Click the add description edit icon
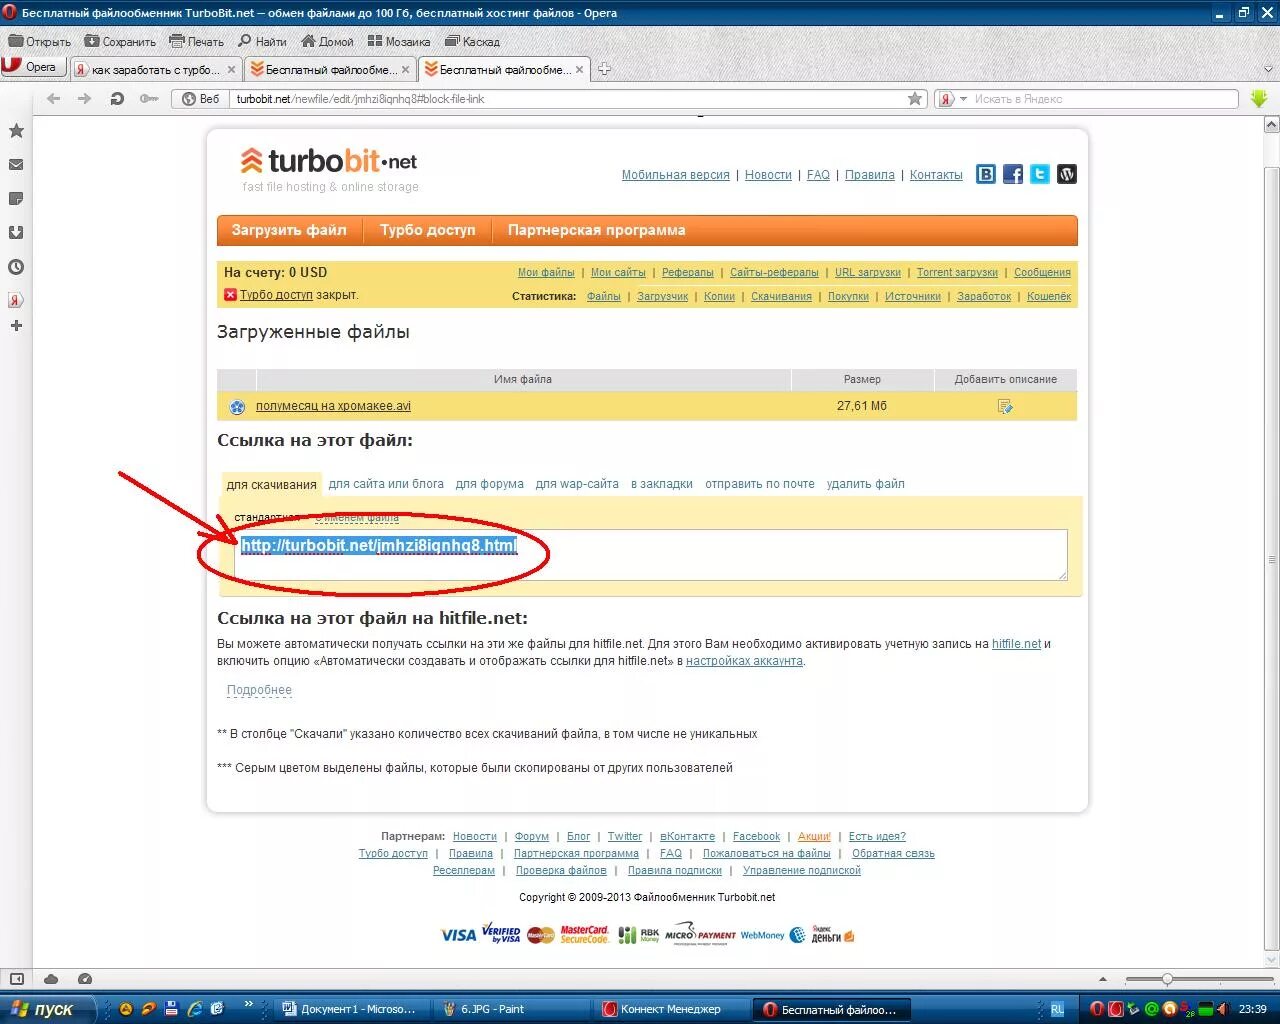This screenshot has height=1024, width=1280. [x=1005, y=406]
